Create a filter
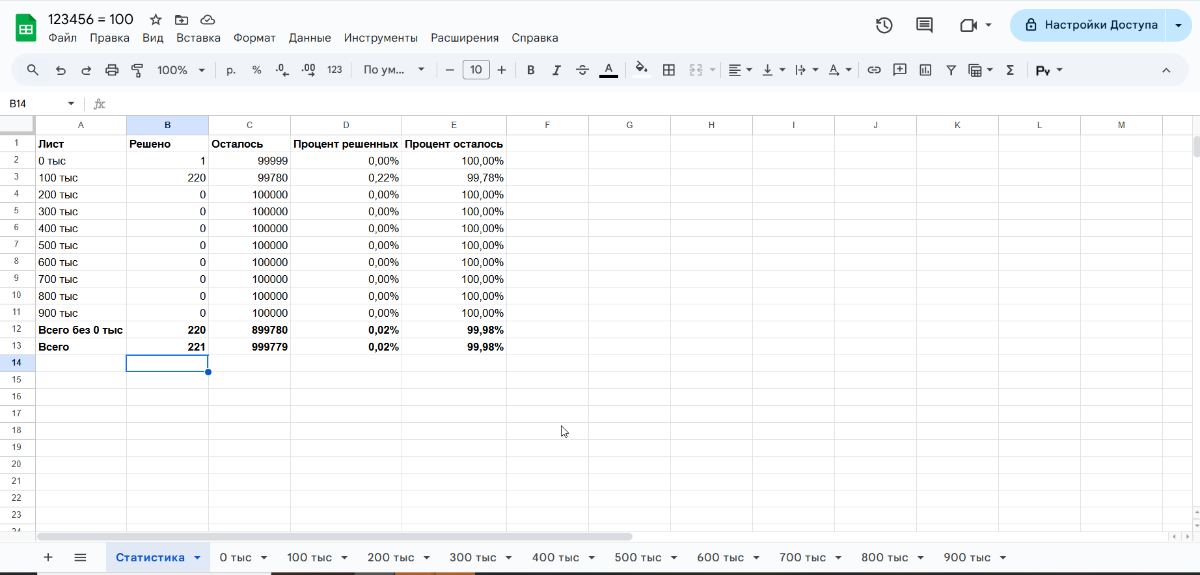 click(951, 70)
